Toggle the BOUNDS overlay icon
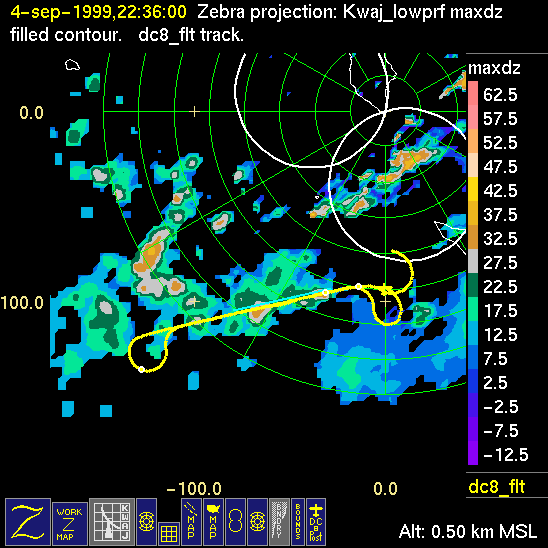 pos(298,521)
